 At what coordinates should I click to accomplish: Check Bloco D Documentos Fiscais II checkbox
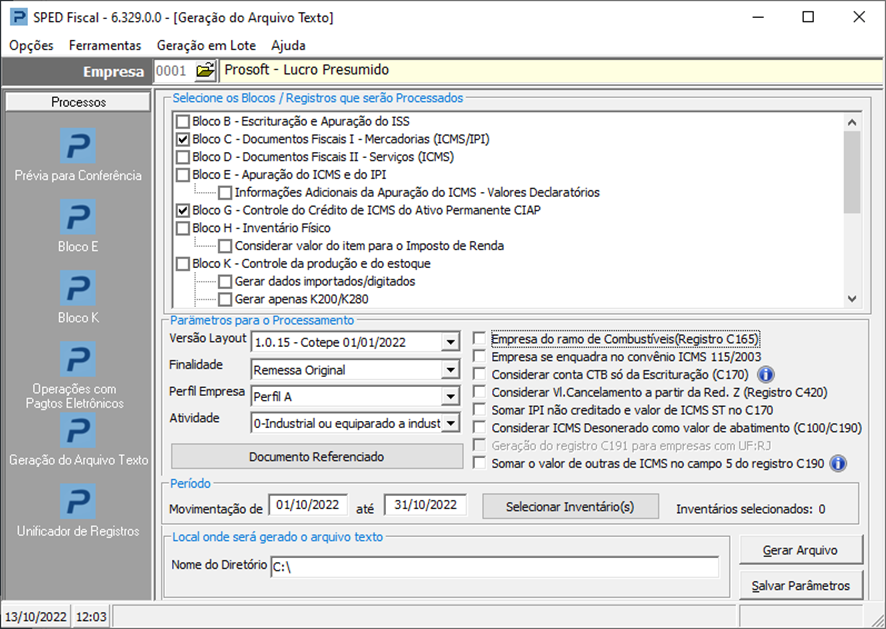pos(183,157)
